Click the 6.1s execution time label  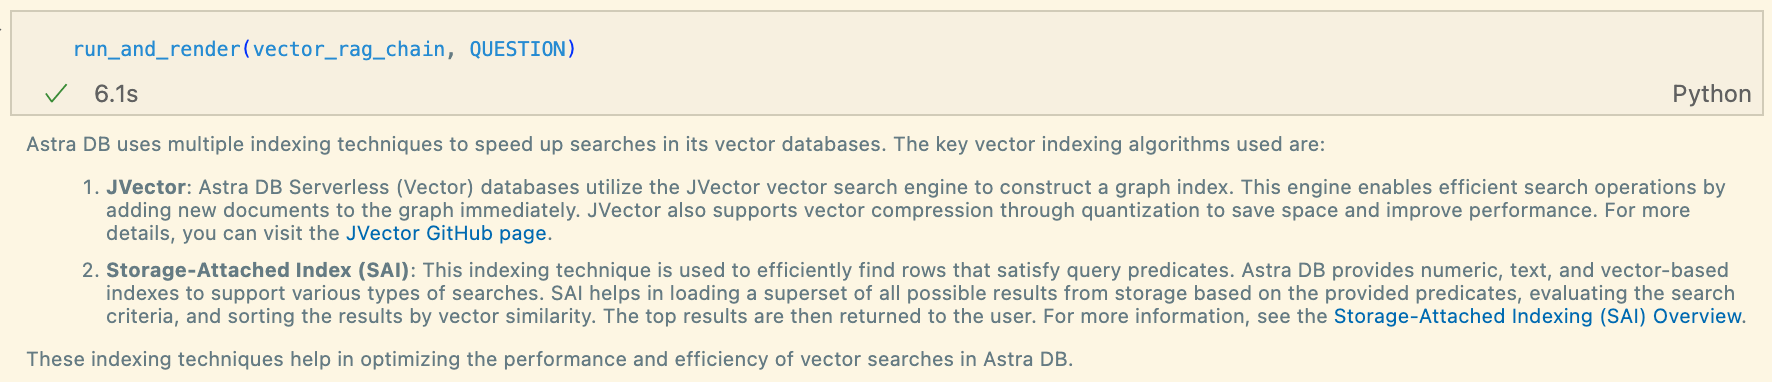point(116,94)
